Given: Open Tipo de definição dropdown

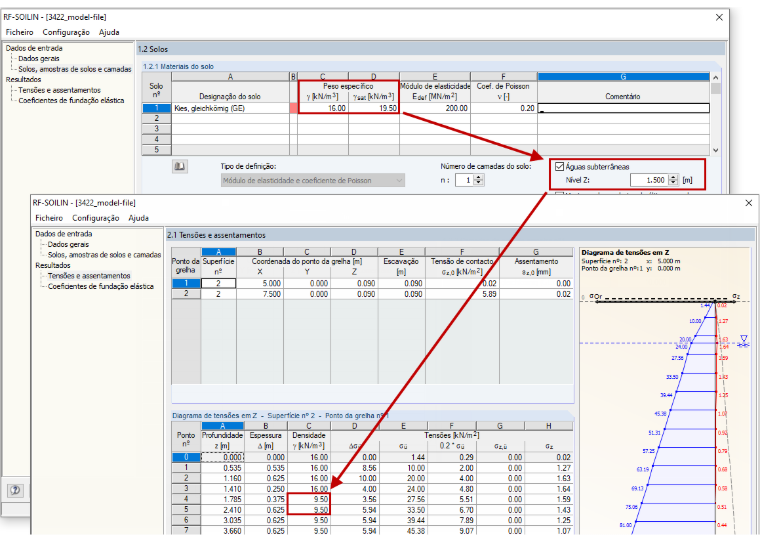Looking at the screenshot, I should click(313, 180).
